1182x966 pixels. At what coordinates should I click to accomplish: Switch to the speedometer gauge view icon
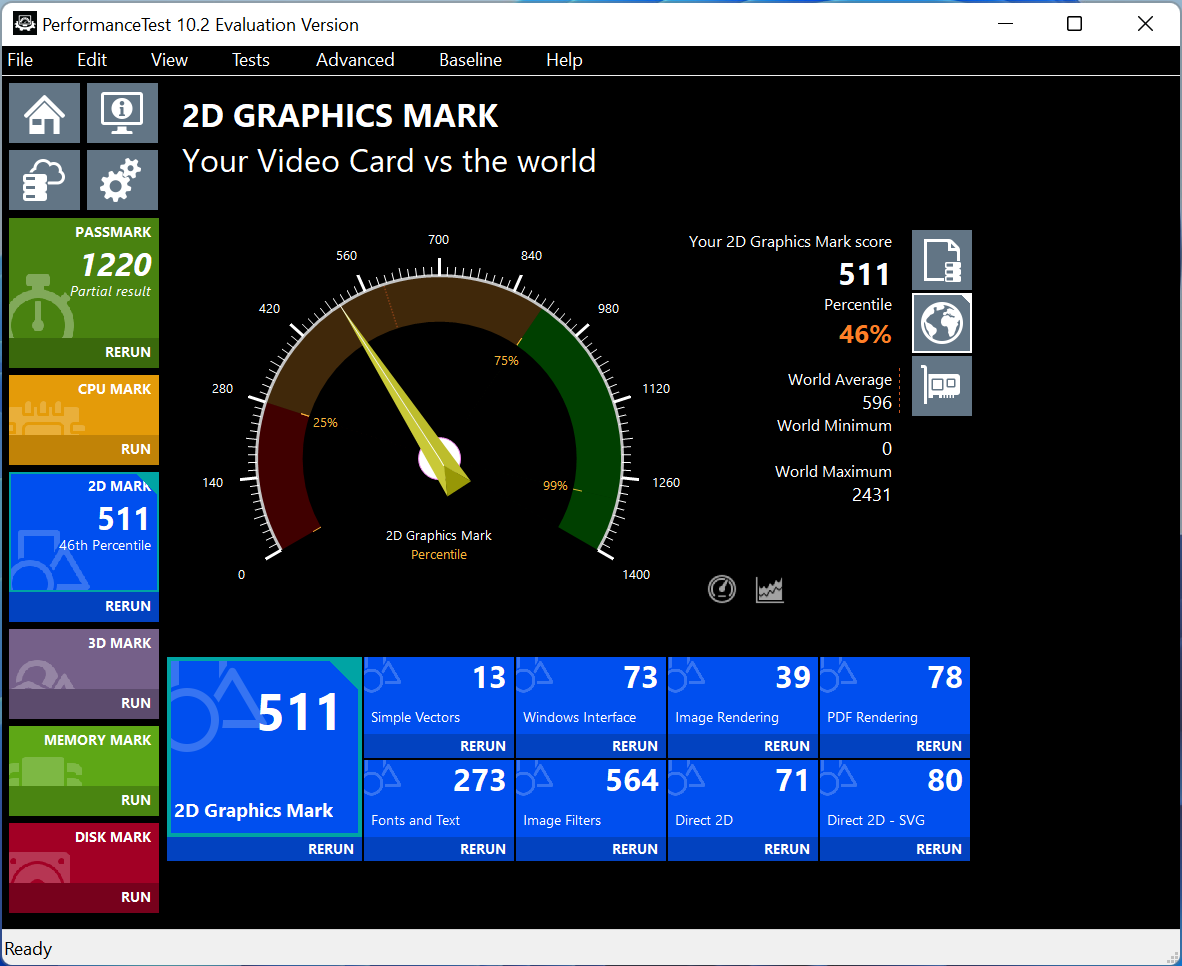(x=722, y=589)
